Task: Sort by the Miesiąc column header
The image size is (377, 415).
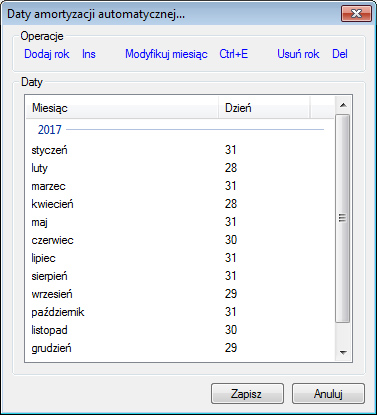Action: pos(122,108)
